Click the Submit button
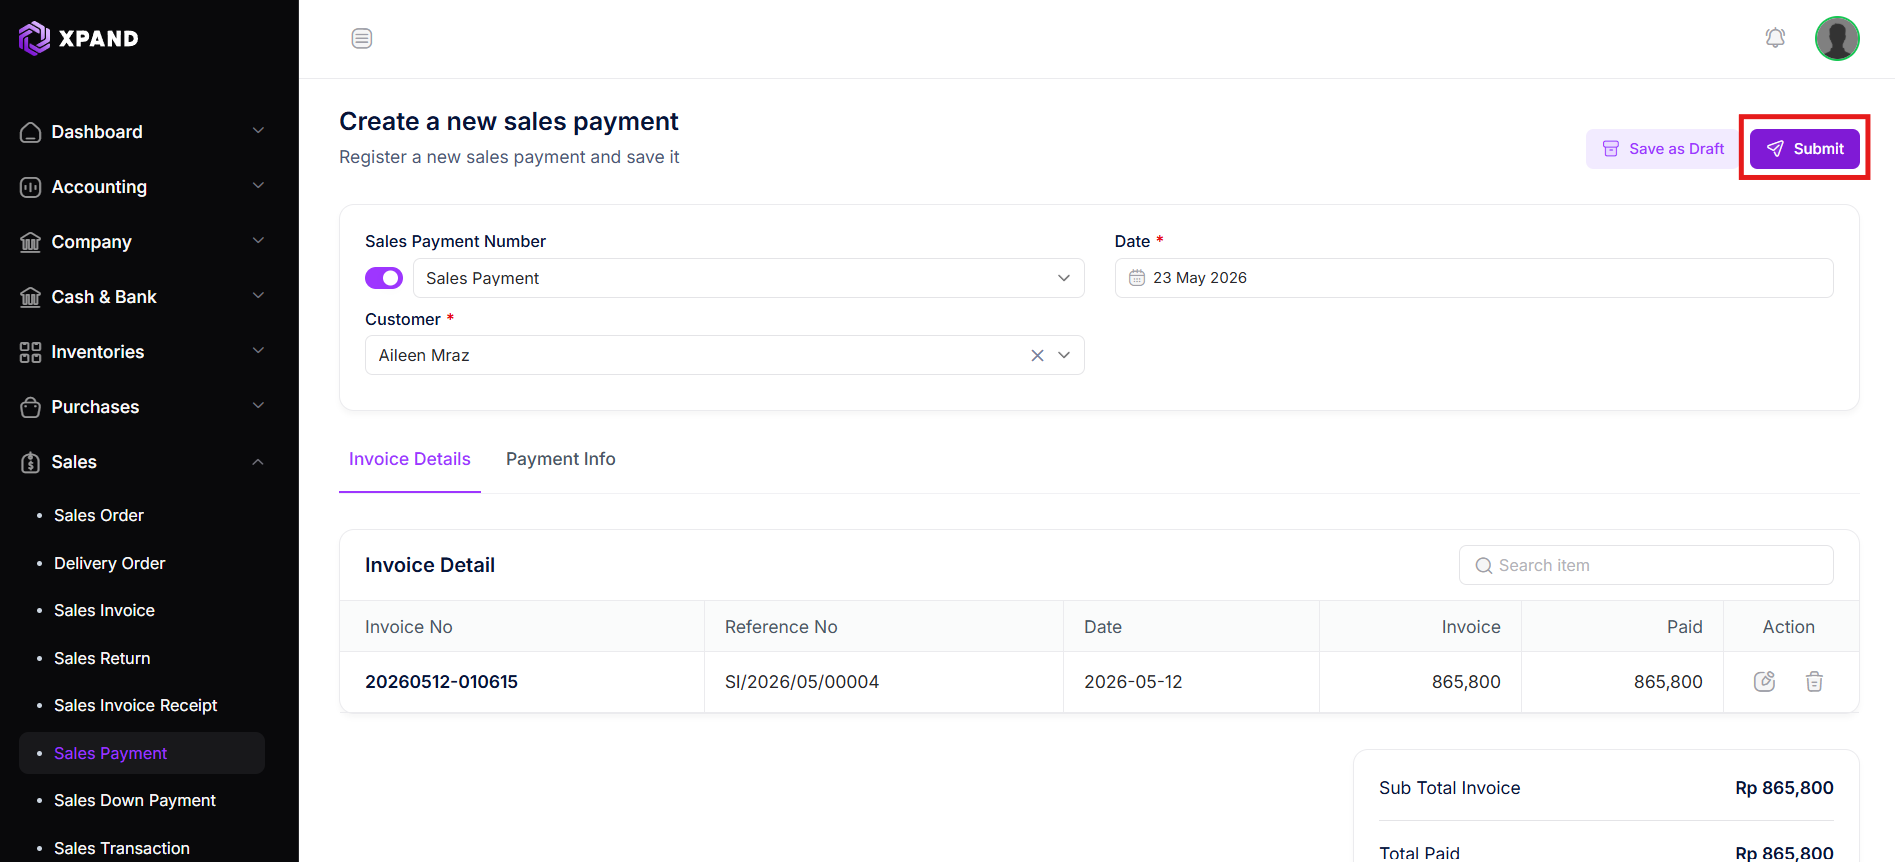This screenshot has width=1895, height=862. pos(1805,149)
